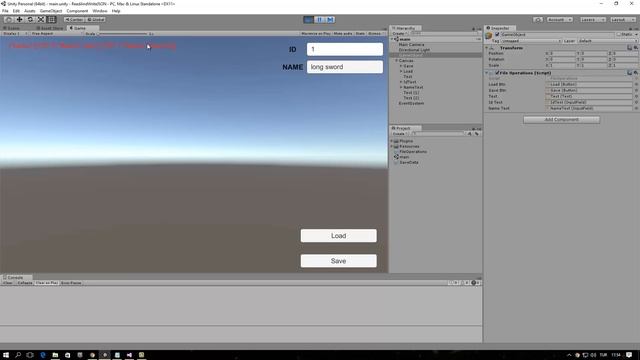
Task: Open the Window menu
Action: [100, 11]
